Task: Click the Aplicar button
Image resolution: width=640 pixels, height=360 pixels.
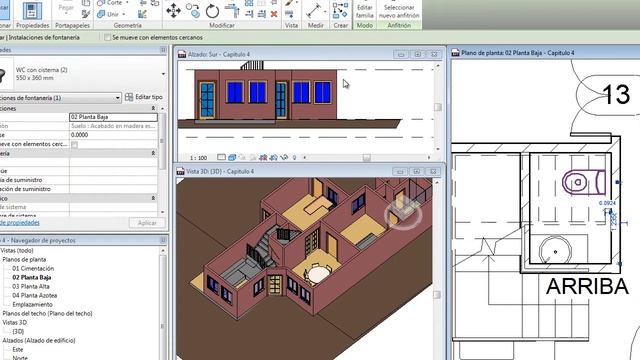Action: click(x=147, y=223)
